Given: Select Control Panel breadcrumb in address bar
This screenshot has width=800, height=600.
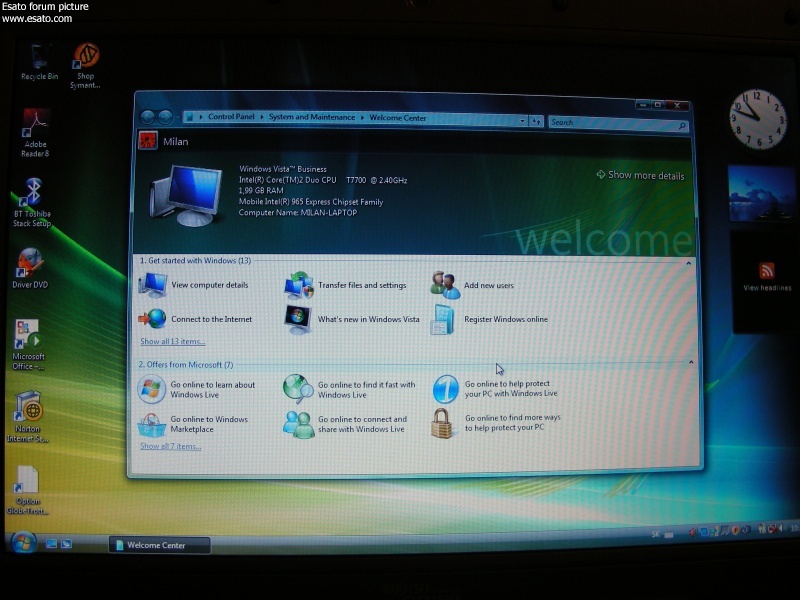Looking at the screenshot, I should pyautogui.click(x=232, y=118).
